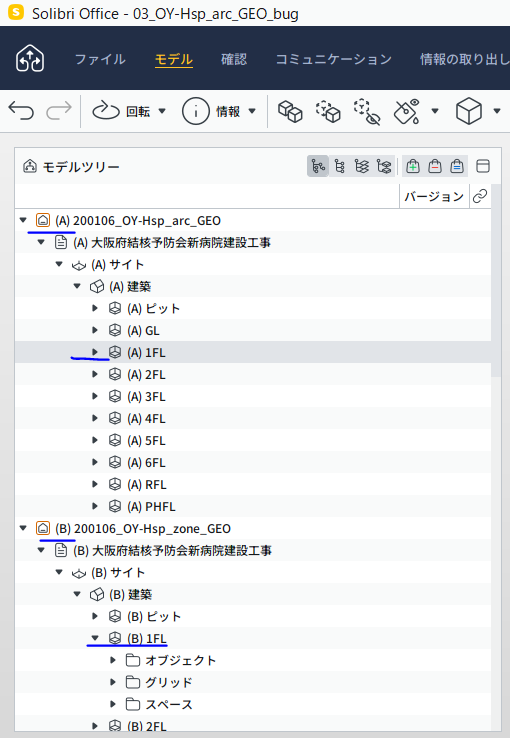Collapse the (A) 大阪府結核予防会新病院建設工事 node
This screenshot has width=510, height=738.
pos(41,242)
